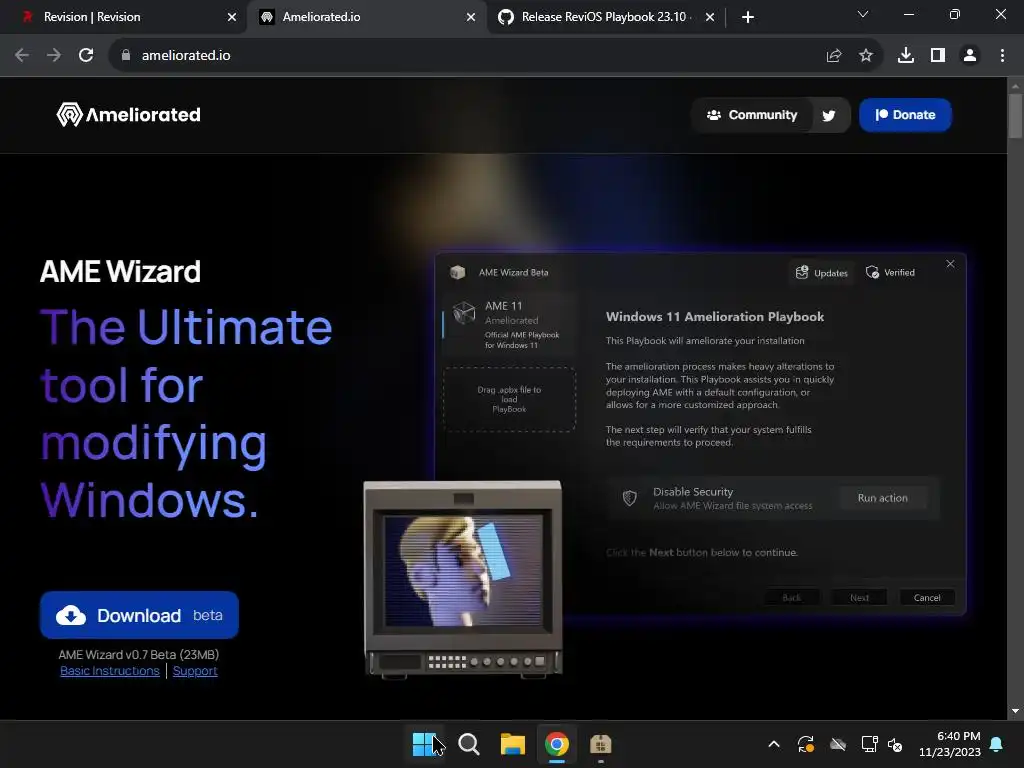Click Chrome icon in taskbar
Image resolution: width=1024 pixels, height=768 pixels.
556,744
